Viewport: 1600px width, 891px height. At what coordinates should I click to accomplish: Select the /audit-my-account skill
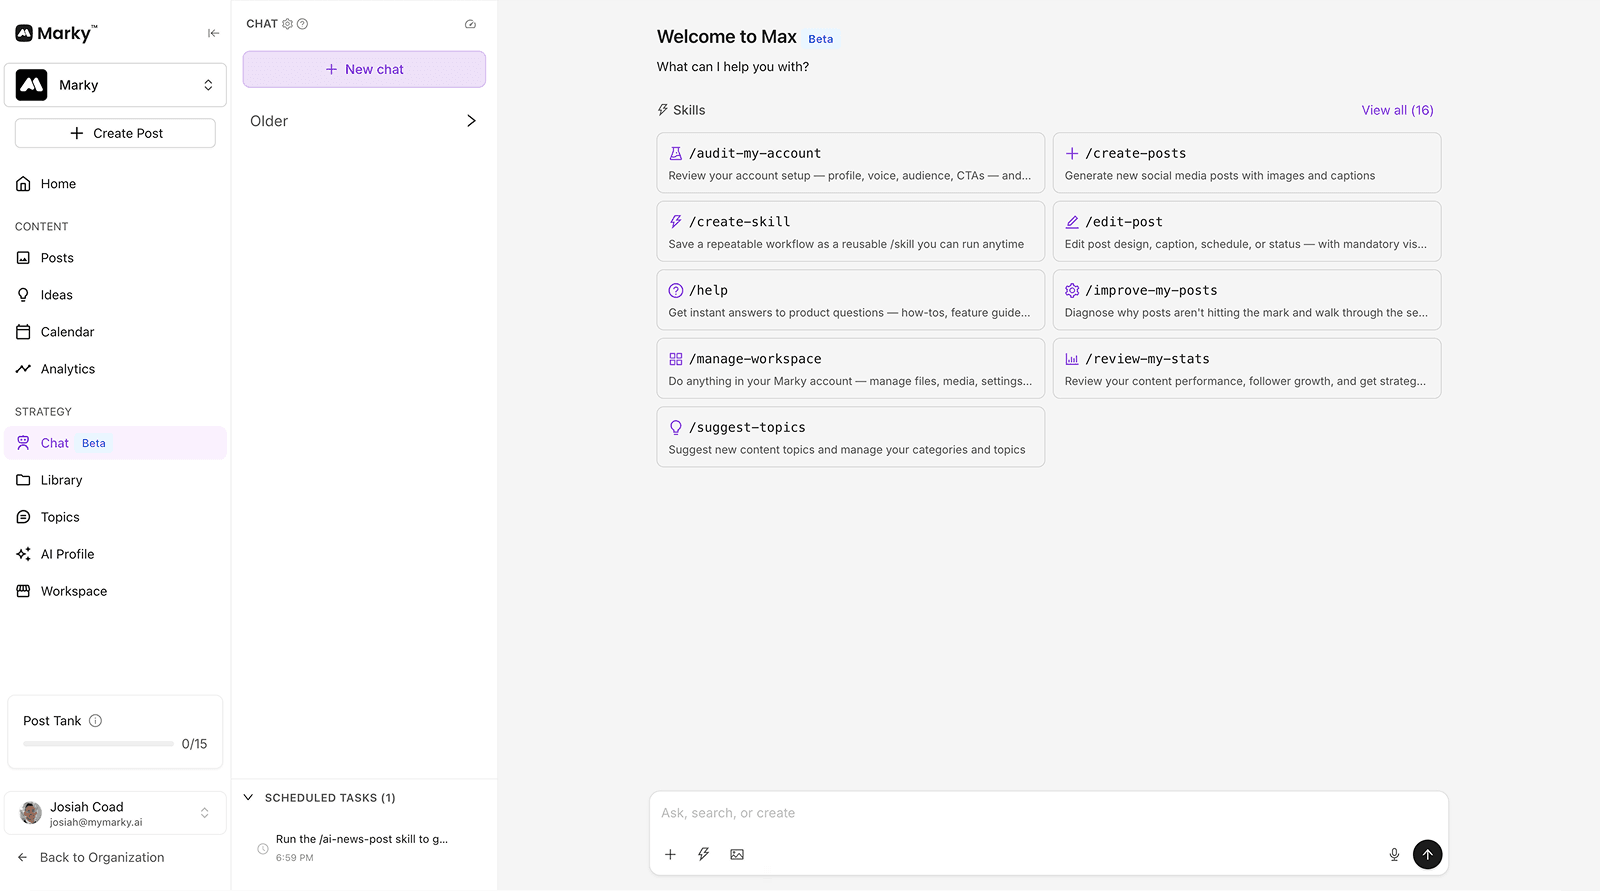(x=851, y=163)
